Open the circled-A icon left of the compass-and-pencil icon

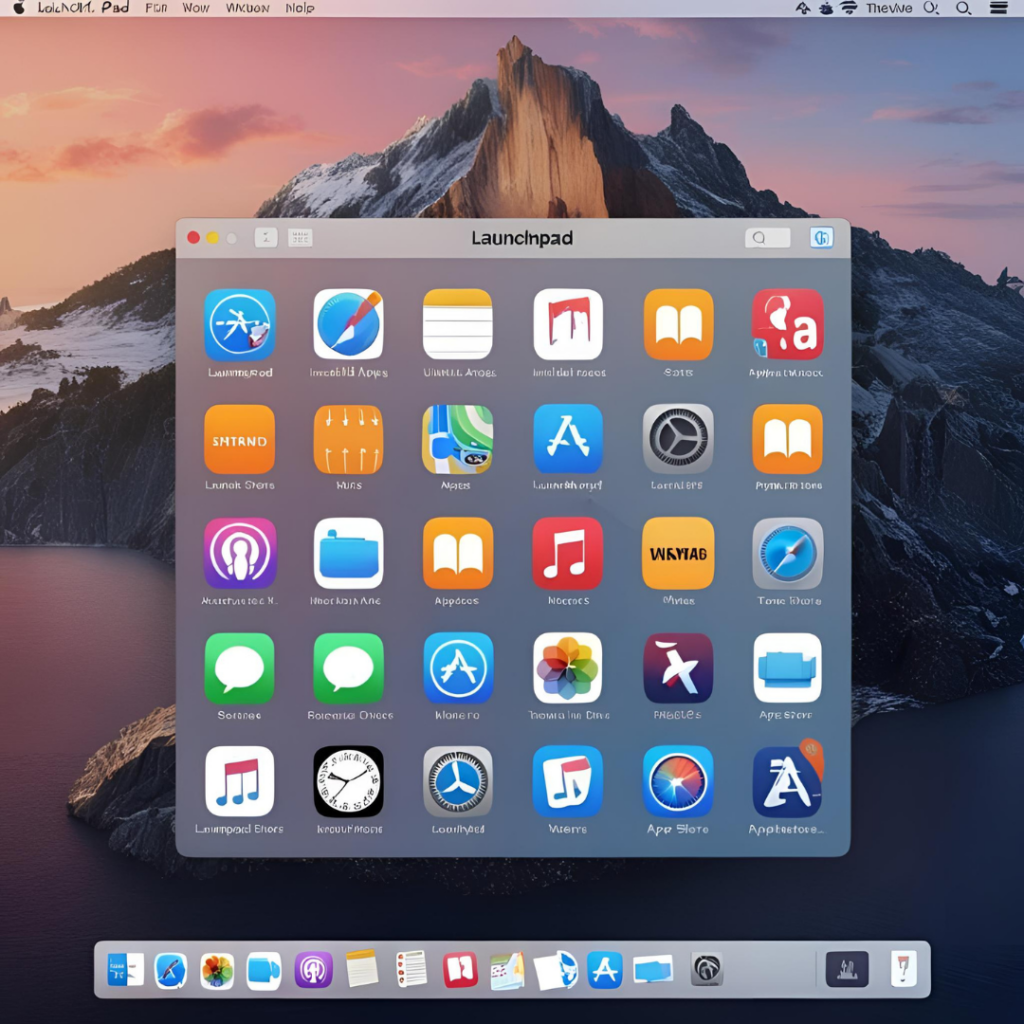click(240, 325)
